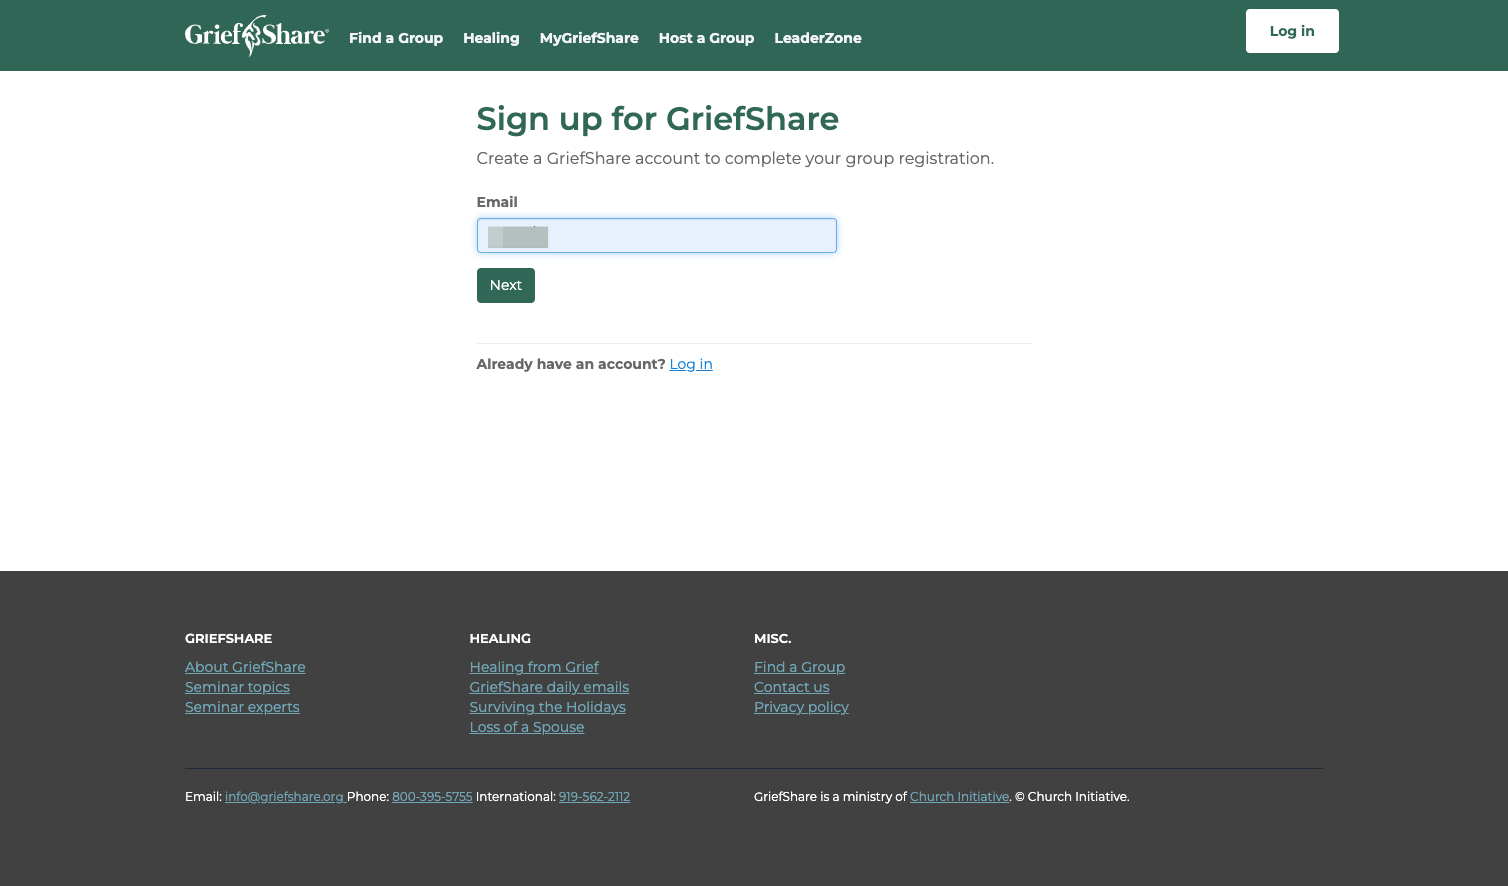This screenshot has height=886, width=1508.
Task: Open the Find a Group menu item
Action: (x=396, y=38)
